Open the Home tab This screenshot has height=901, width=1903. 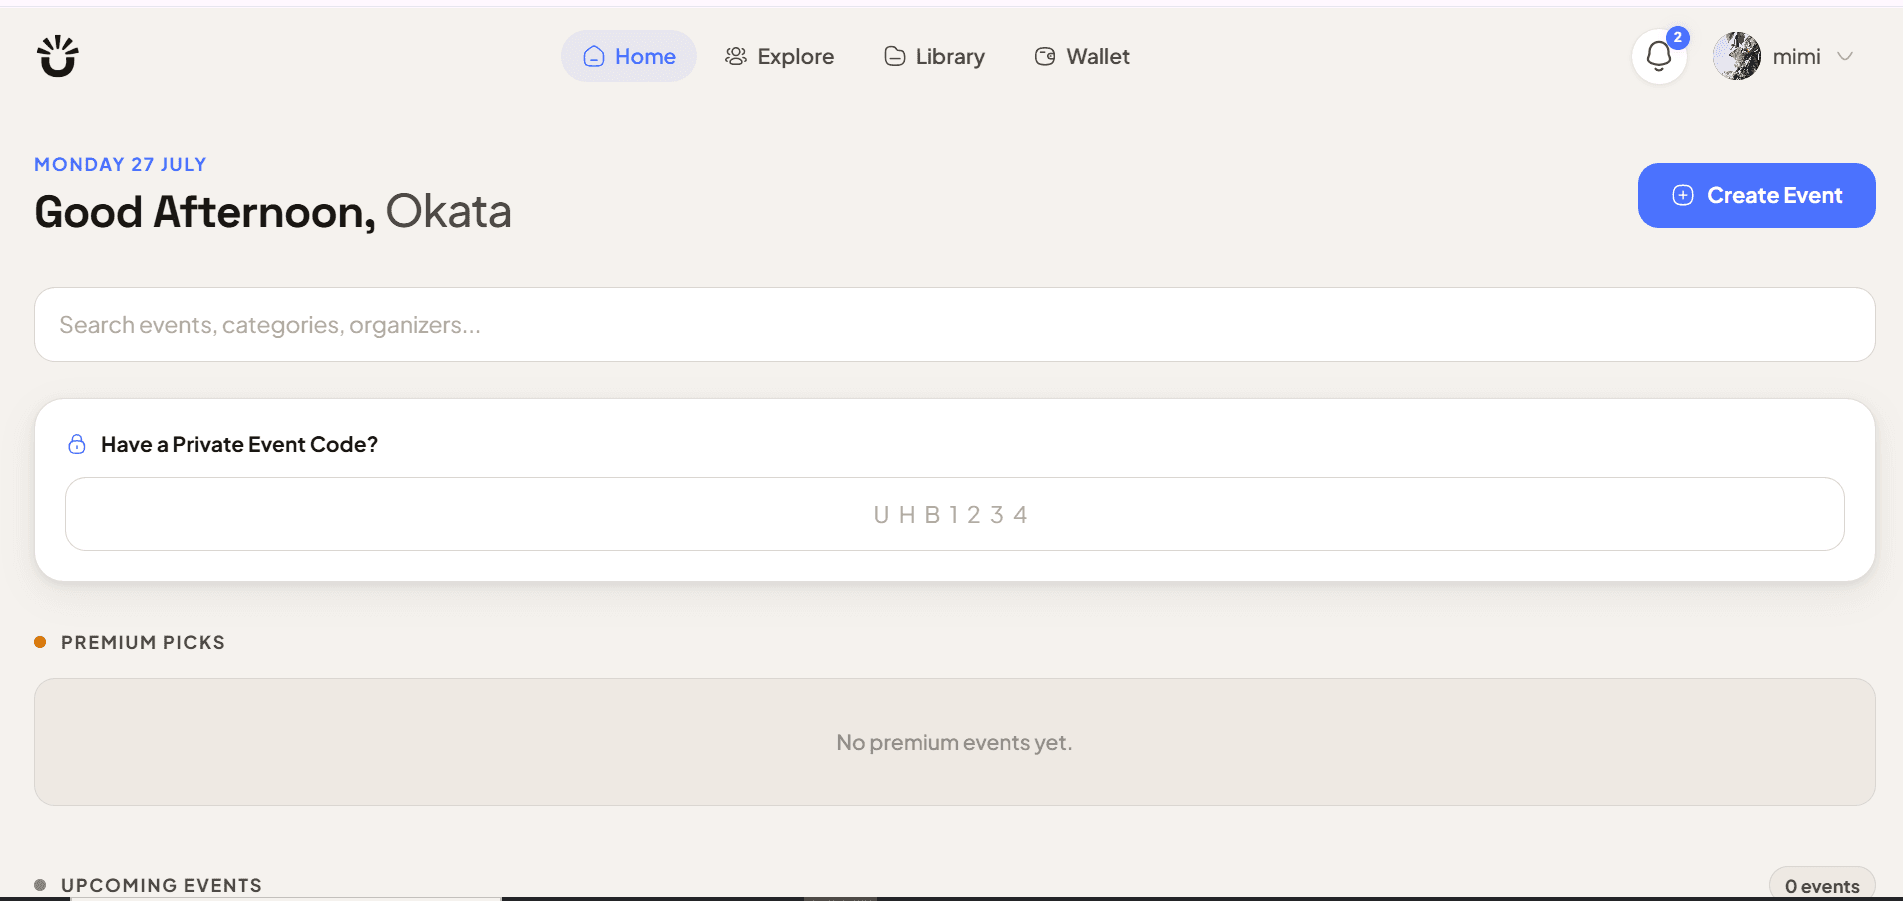[x=629, y=56]
